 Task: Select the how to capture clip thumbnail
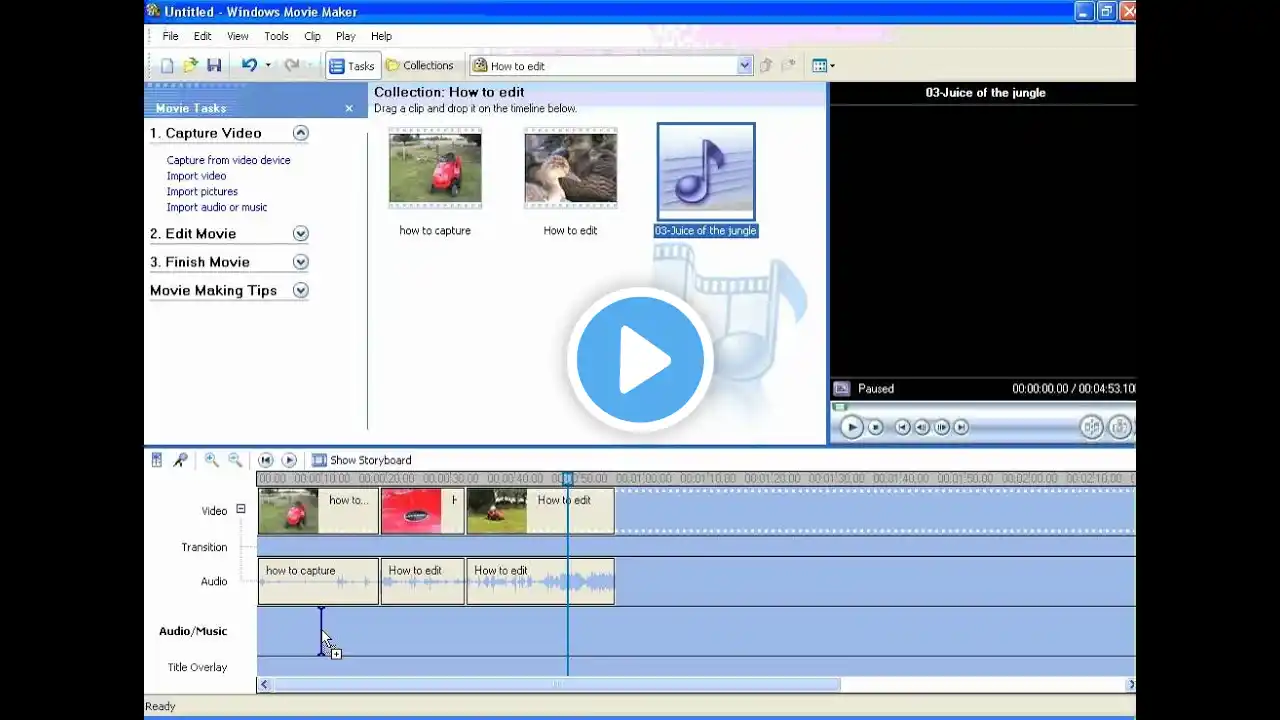[435, 168]
